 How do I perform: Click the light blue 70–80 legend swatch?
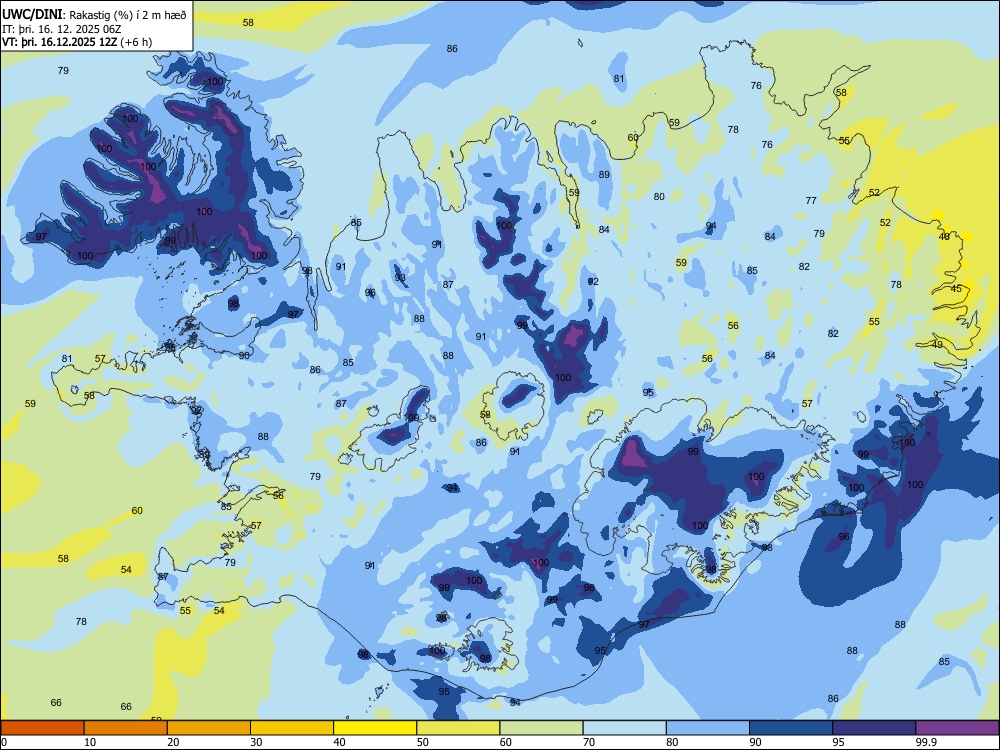coord(624,728)
